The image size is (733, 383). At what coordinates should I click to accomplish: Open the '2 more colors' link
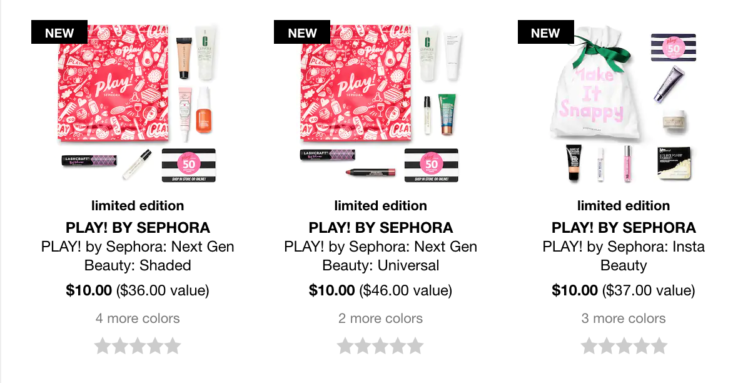[381, 318]
